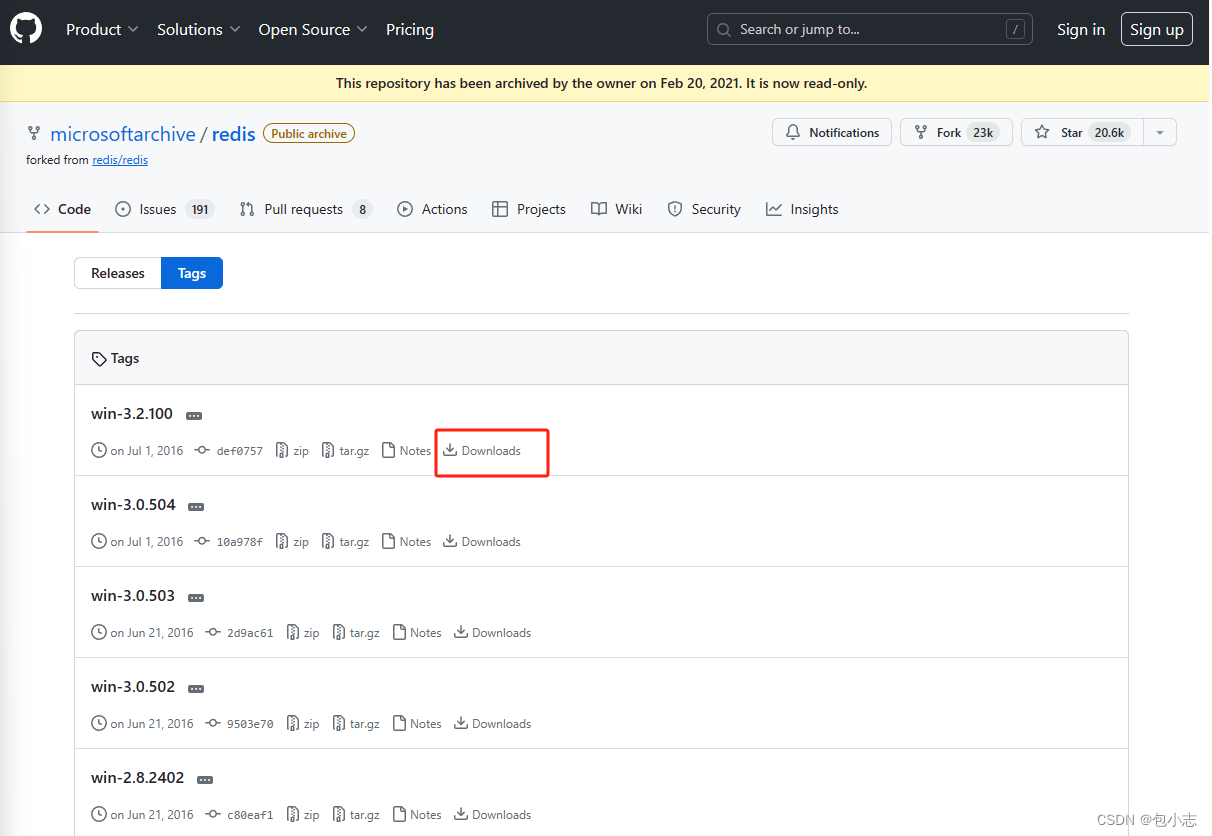Open the GitHub home logo
The image size is (1212, 836).
tap(26, 29)
